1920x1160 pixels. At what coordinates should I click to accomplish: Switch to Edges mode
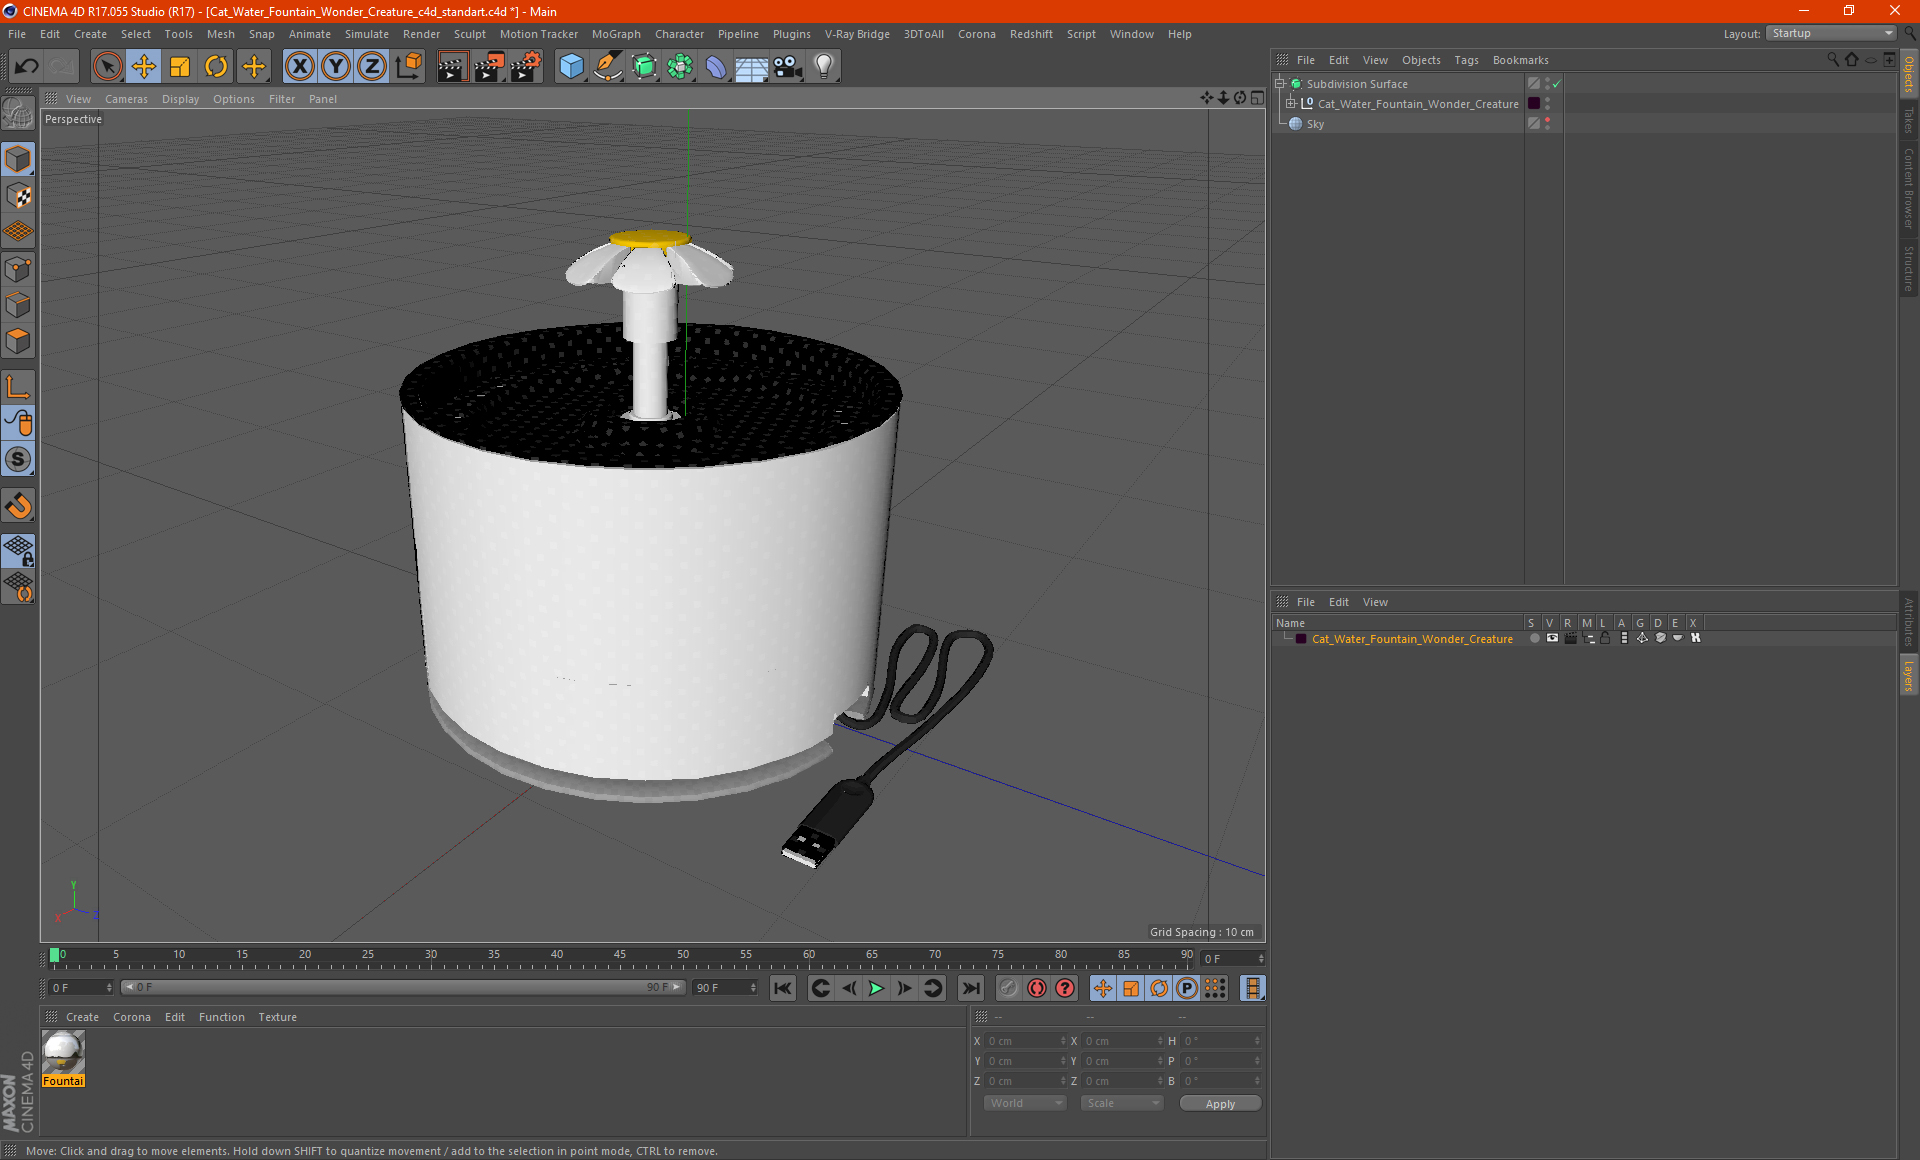coord(18,305)
